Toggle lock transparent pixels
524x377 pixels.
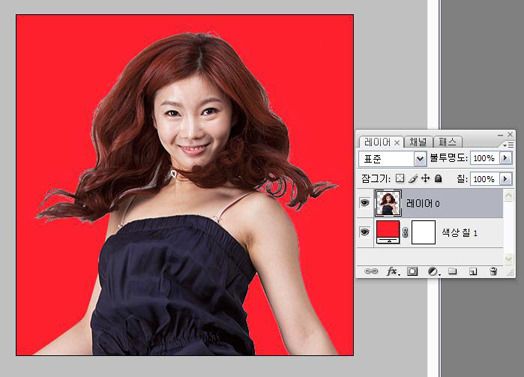pyautogui.click(x=400, y=178)
